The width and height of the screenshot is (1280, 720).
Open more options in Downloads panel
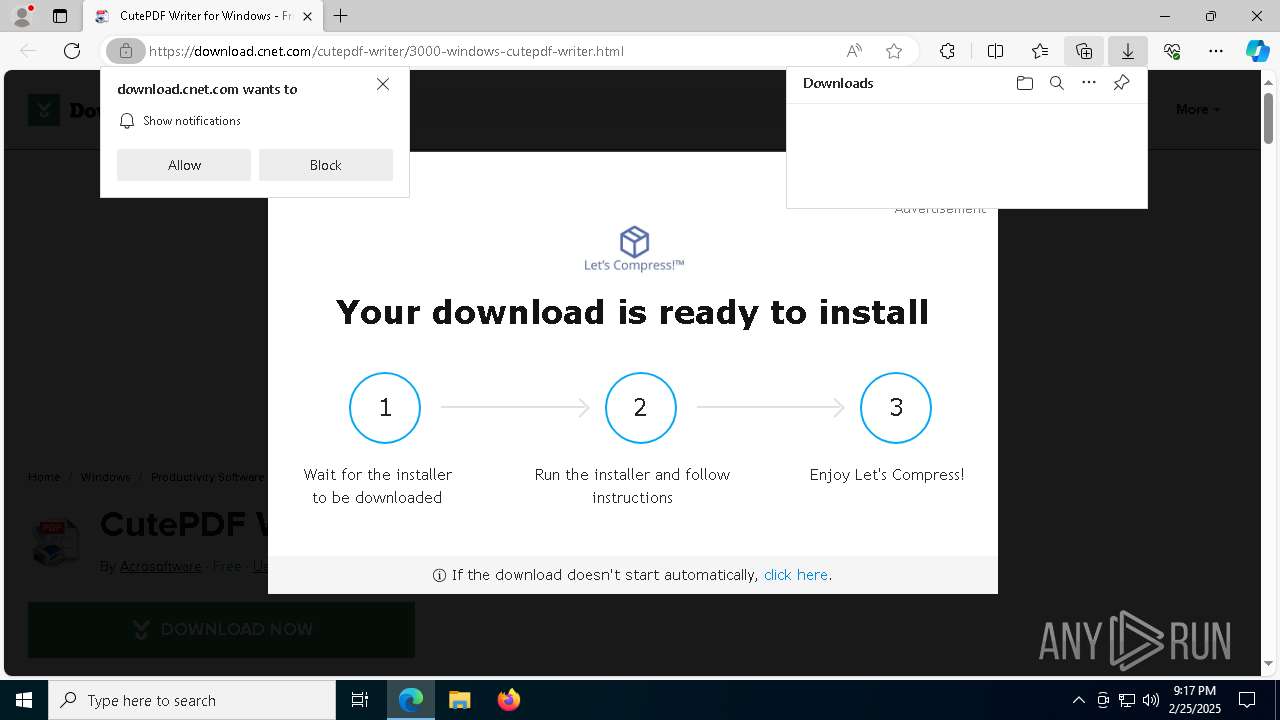point(1089,83)
